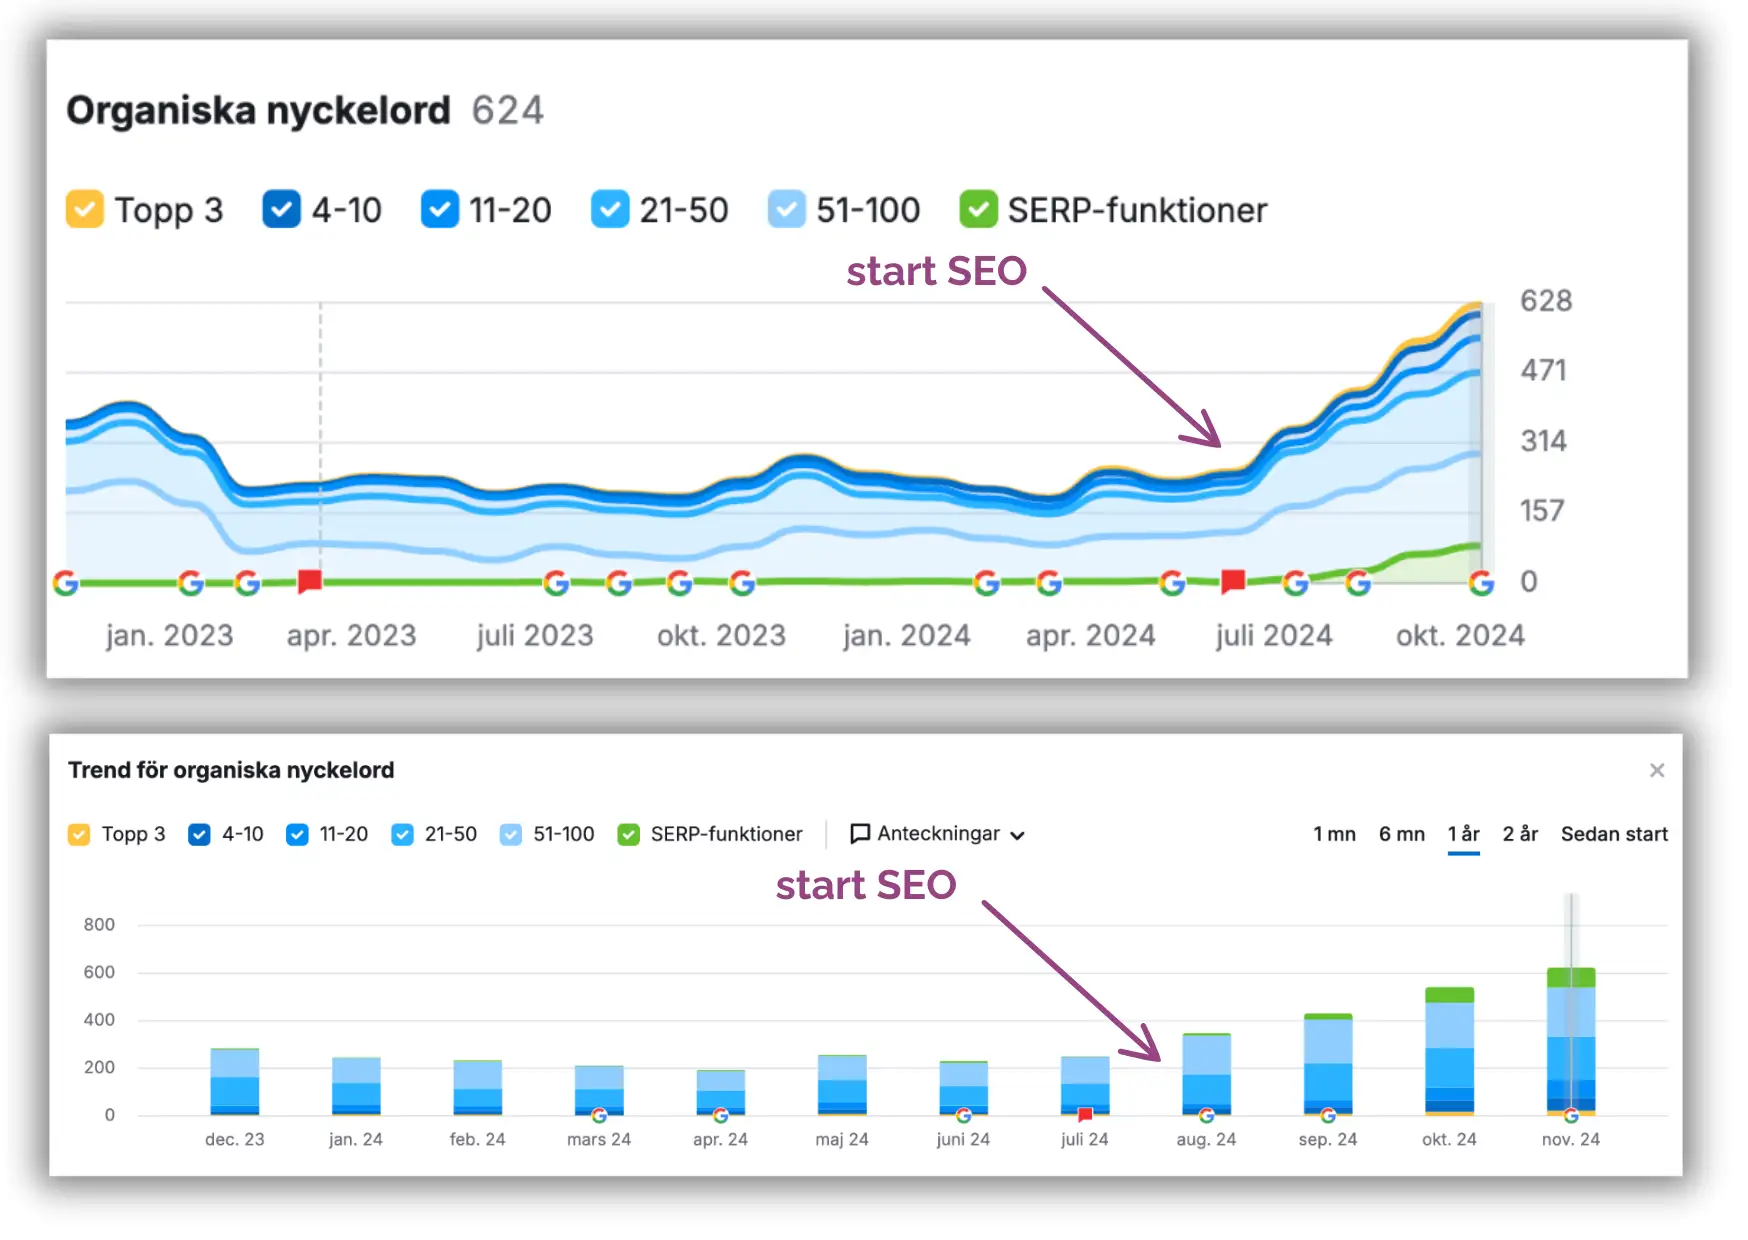Click the maj 24 bar in trend chart
Viewport: 1748px width, 1240px height.
(842, 1085)
